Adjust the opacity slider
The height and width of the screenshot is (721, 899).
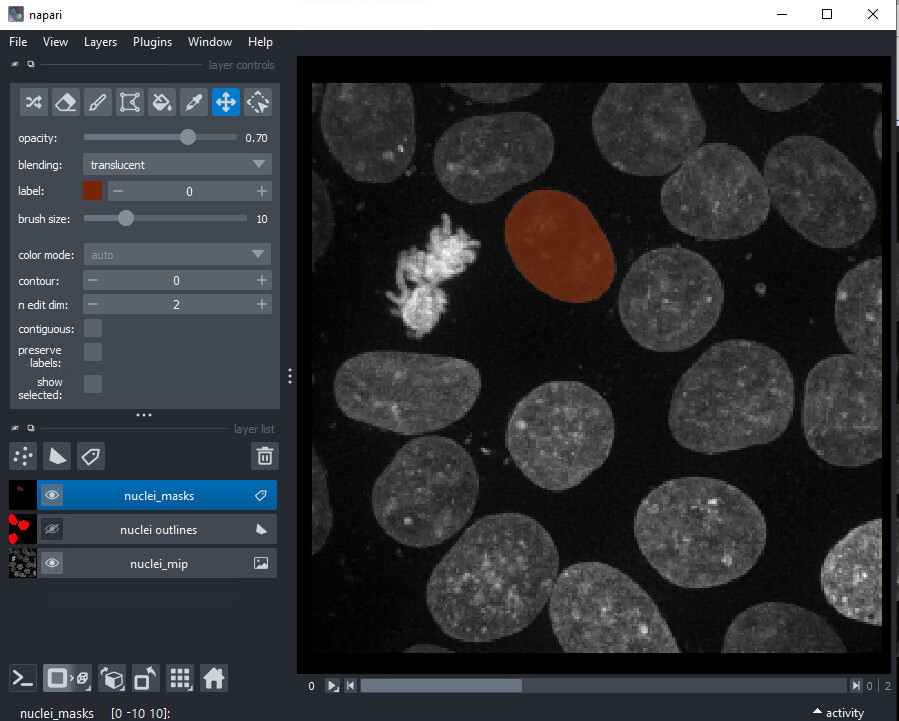click(187, 137)
